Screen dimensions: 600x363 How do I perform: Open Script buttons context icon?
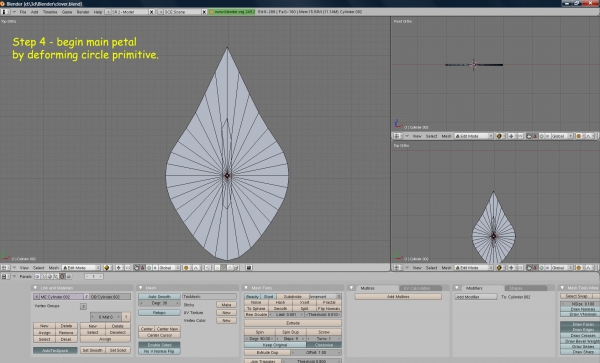(x=44, y=276)
